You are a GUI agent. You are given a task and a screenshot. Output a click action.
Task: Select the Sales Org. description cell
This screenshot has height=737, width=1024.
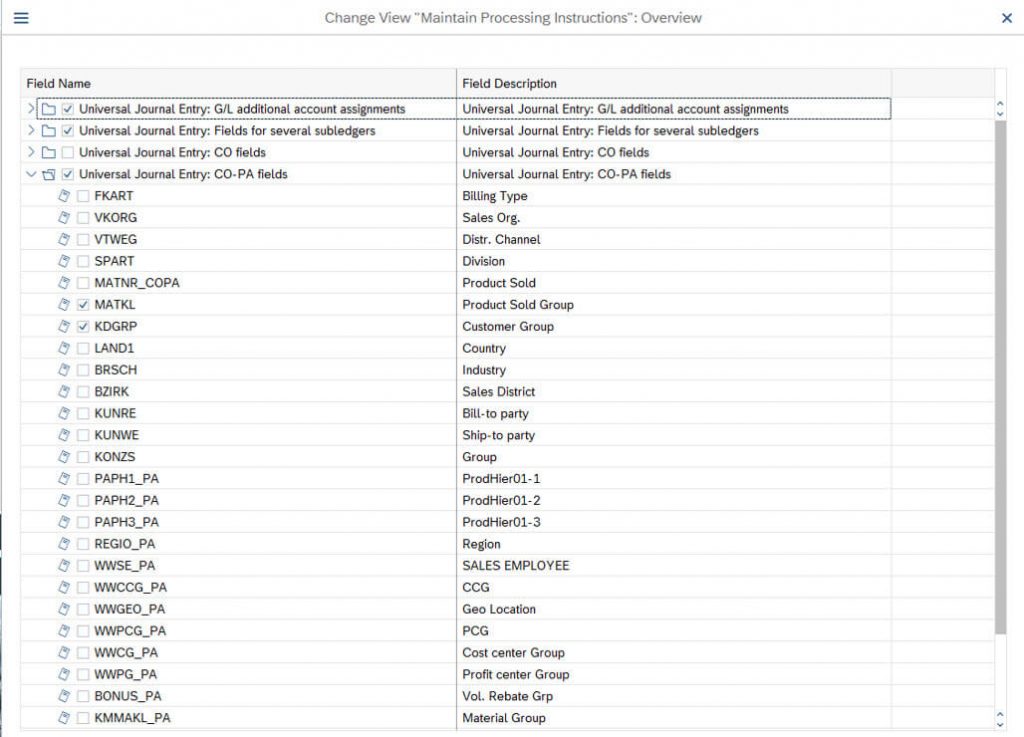tap(674, 217)
